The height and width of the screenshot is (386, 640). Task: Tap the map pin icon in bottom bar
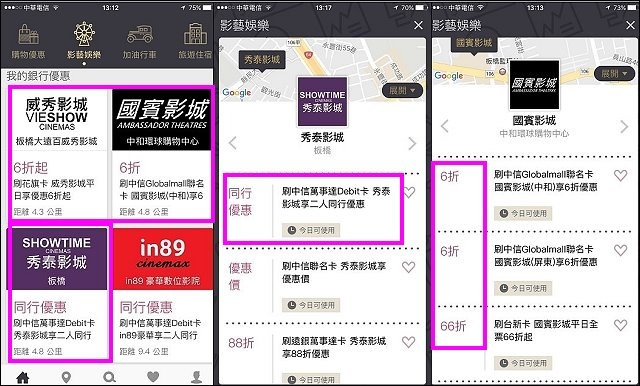point(66,377)
